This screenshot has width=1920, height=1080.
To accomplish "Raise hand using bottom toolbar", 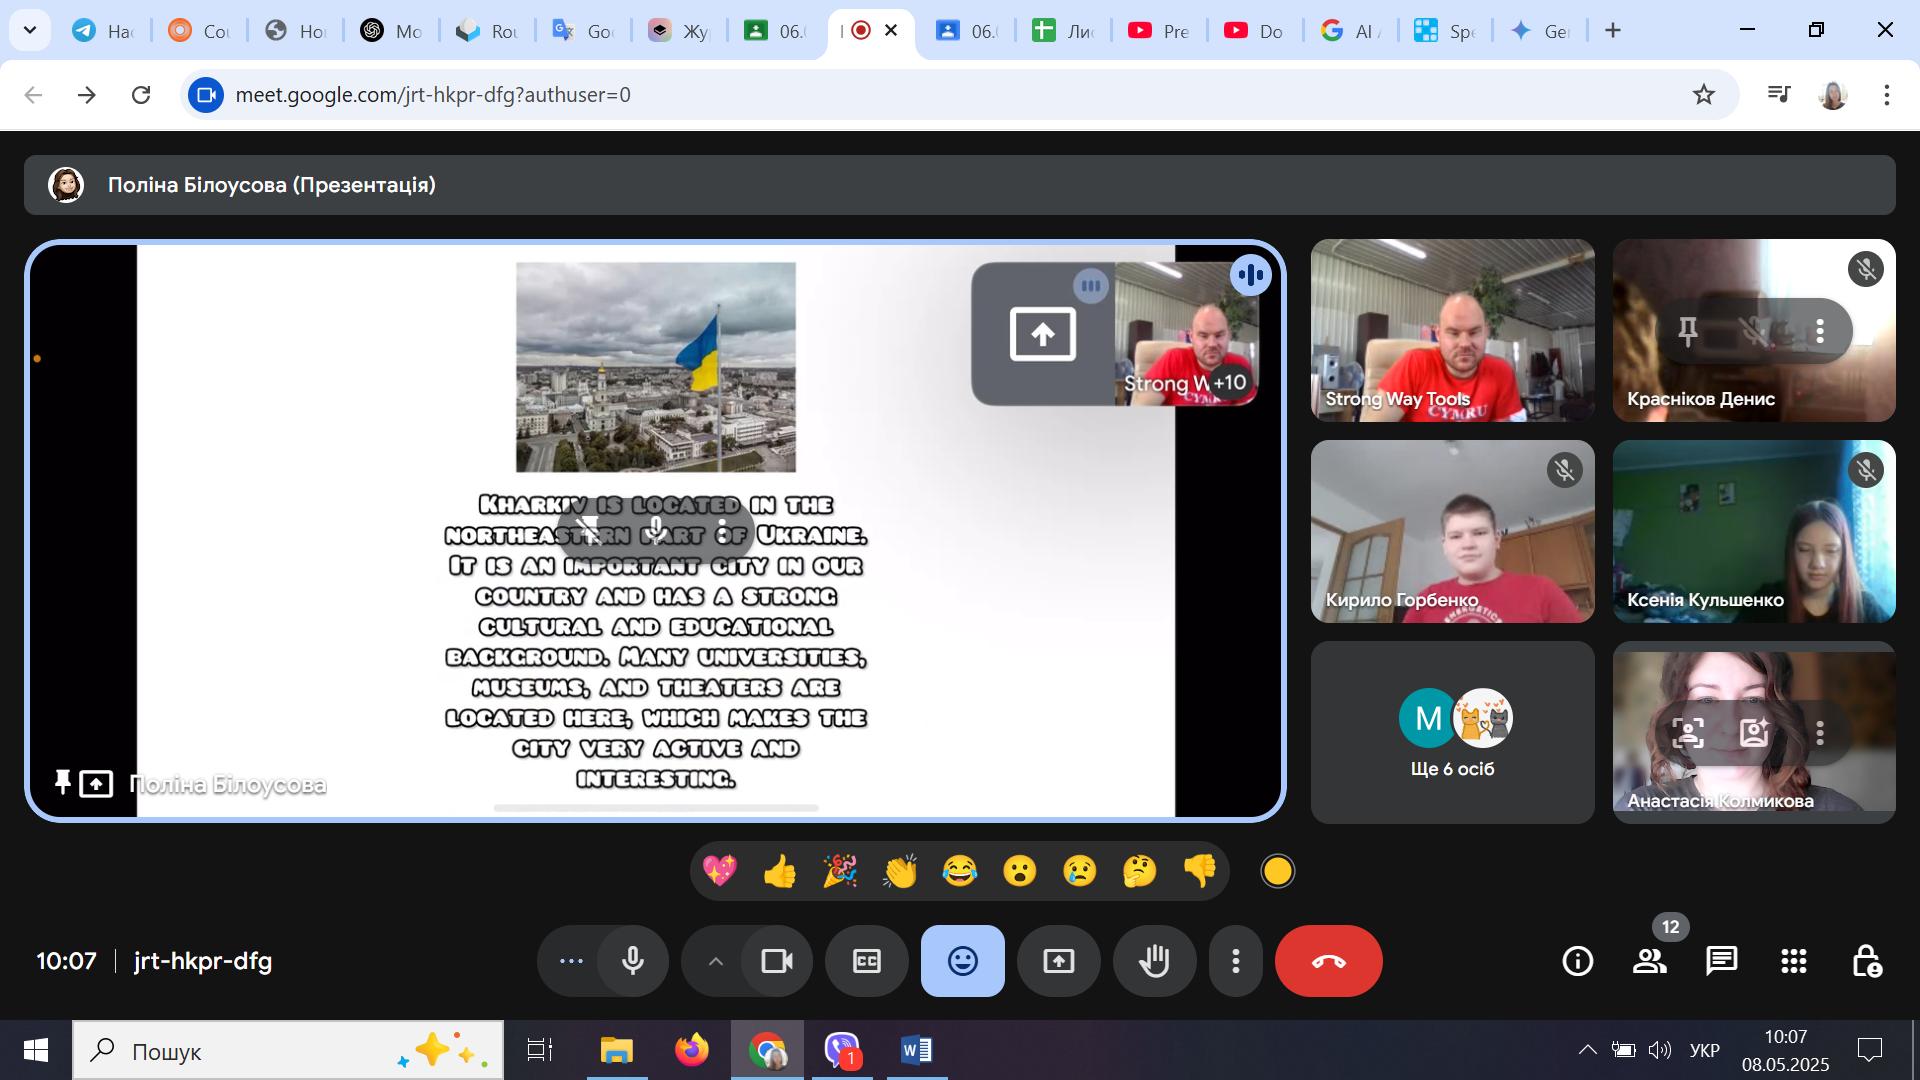I will click(x=1154, y=961).
